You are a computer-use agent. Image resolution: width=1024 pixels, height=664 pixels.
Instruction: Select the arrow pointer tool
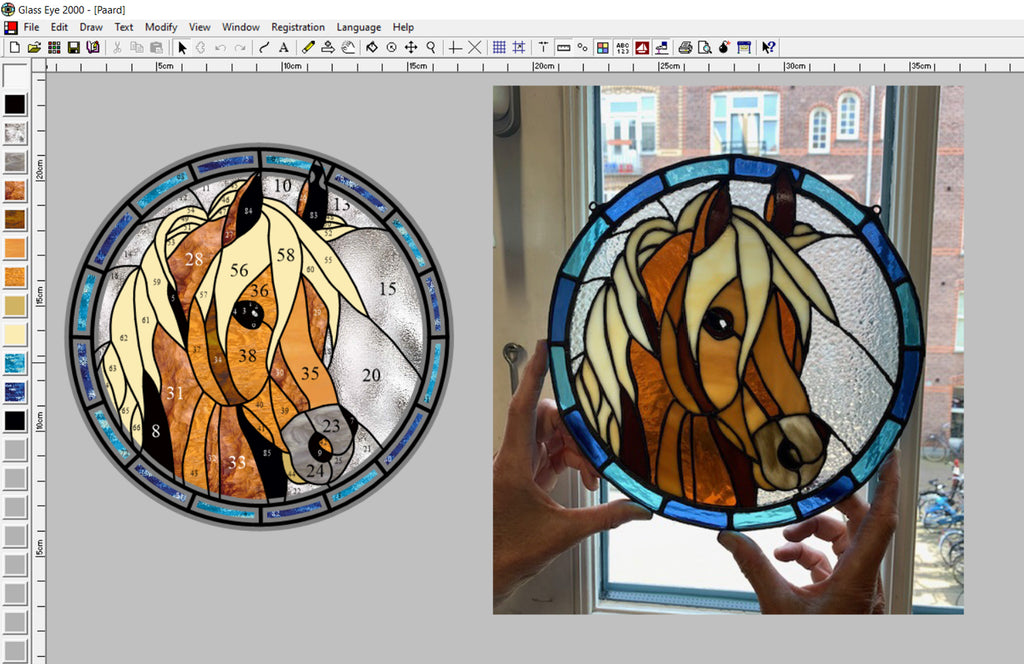coord(181,47)
